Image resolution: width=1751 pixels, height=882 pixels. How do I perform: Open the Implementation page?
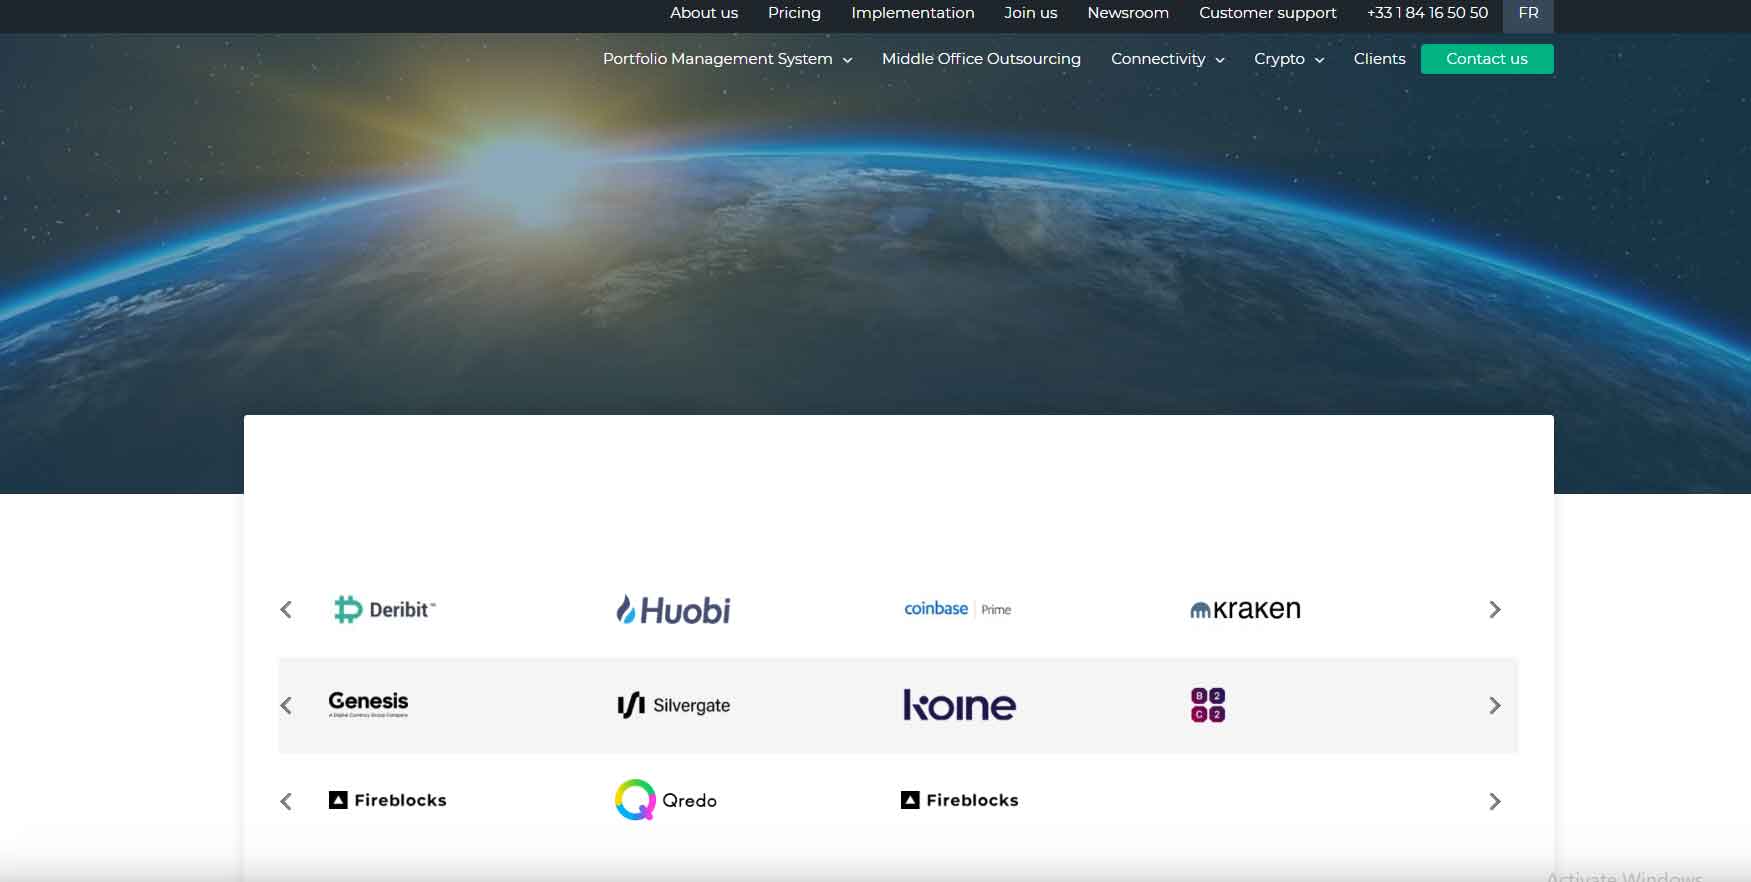[912, 13]
